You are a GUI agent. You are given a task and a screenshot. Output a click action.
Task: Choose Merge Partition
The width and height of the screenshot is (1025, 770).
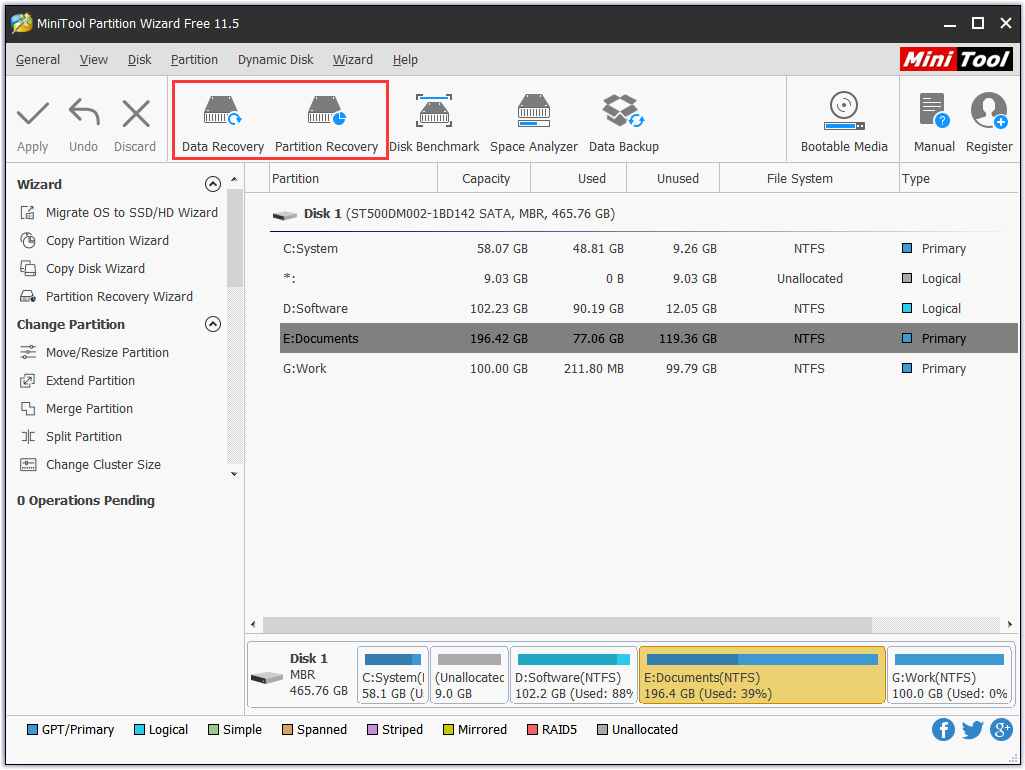(x=76, y=409)
